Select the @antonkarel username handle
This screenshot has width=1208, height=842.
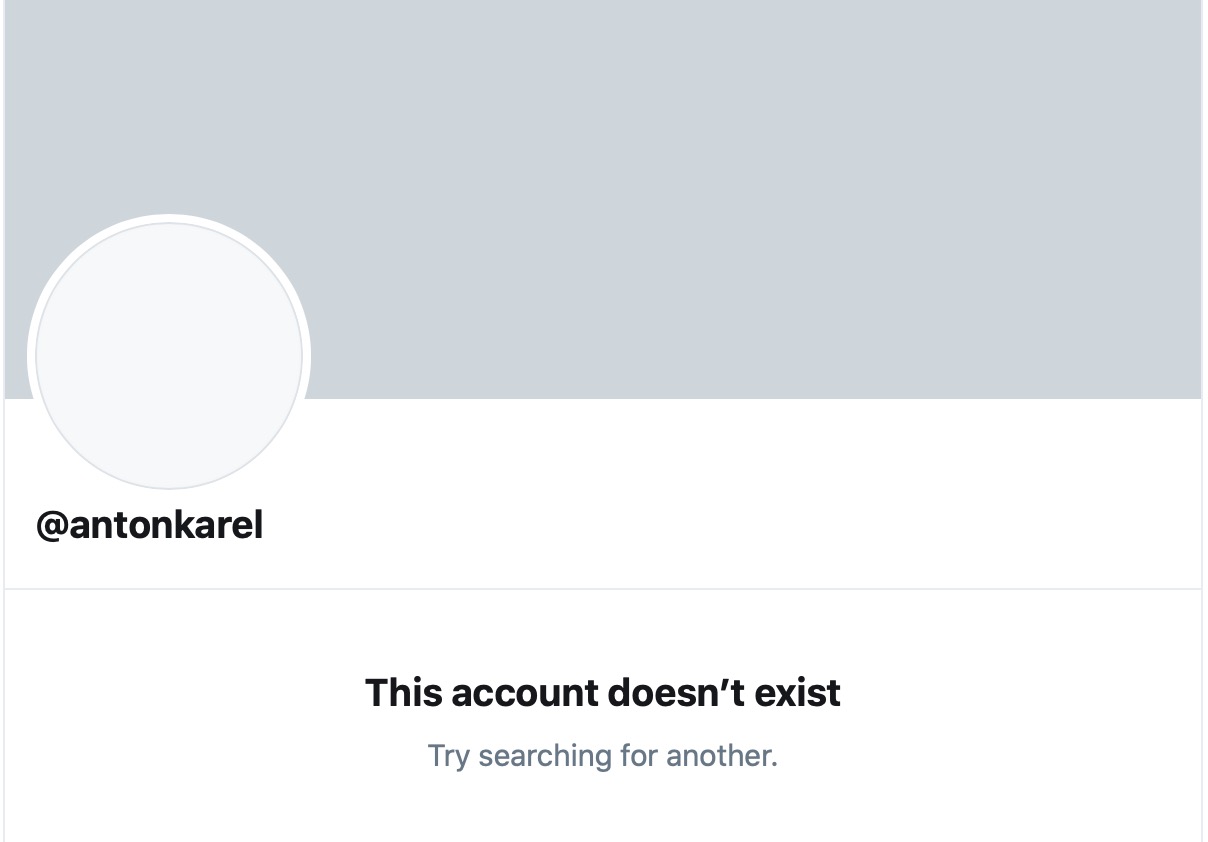[150, 524]
